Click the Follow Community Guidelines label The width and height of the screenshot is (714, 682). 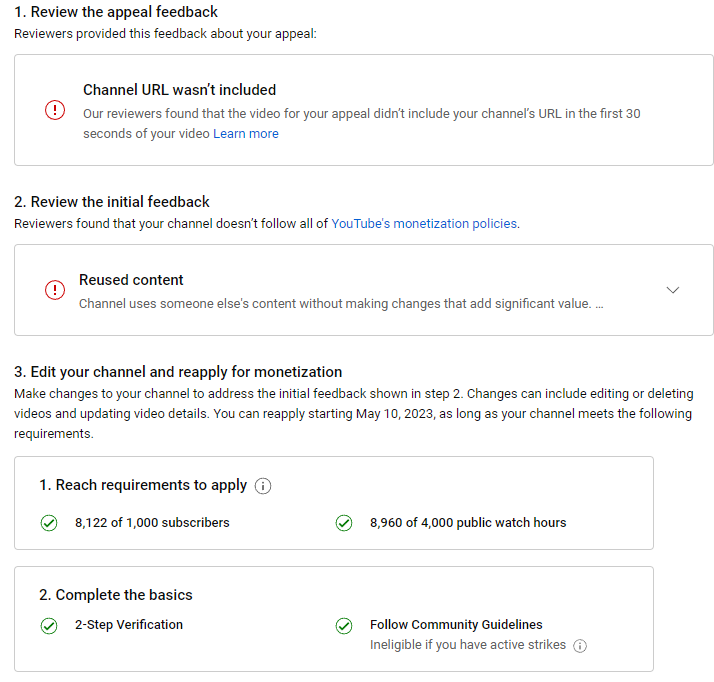pos(456,625)
